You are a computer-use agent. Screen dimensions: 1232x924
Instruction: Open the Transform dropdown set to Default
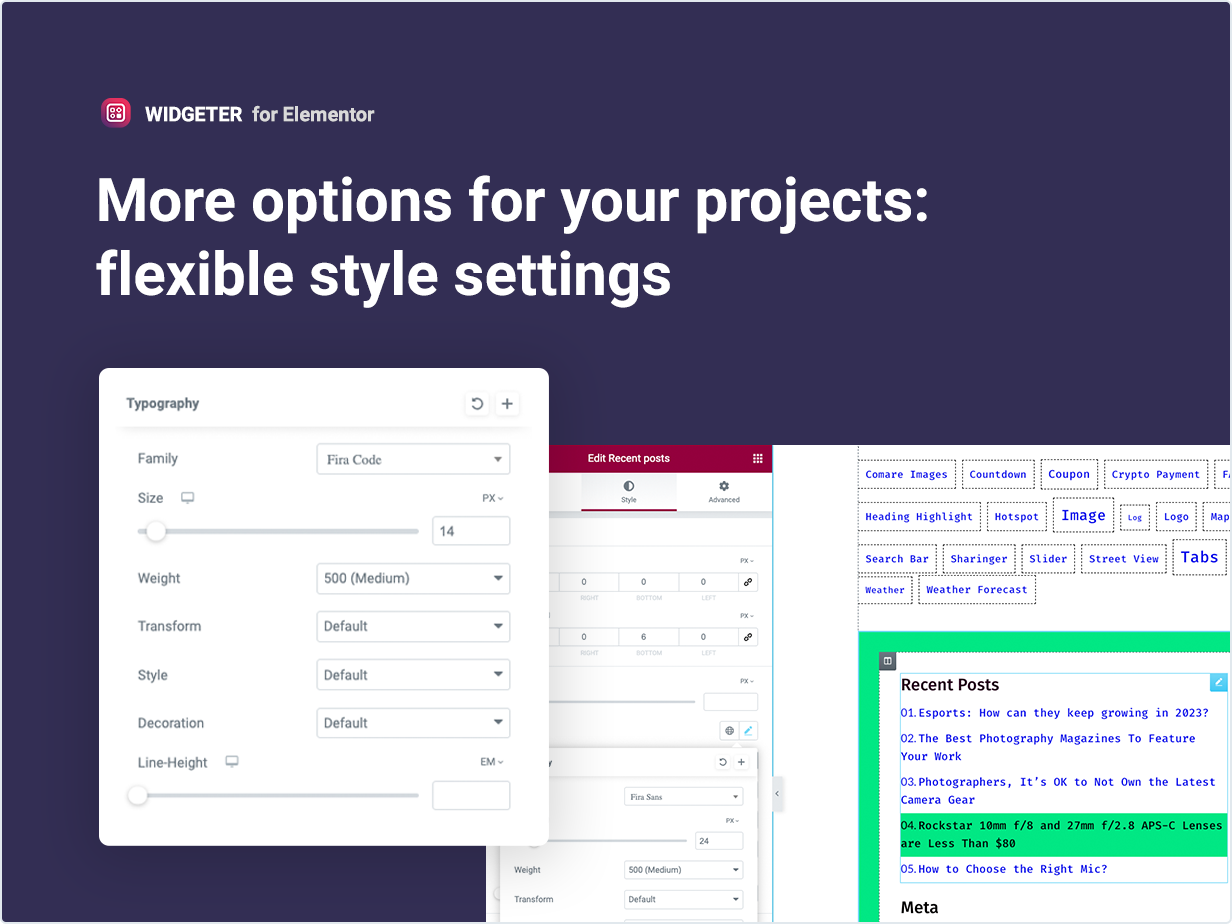[x=413, y=626]
